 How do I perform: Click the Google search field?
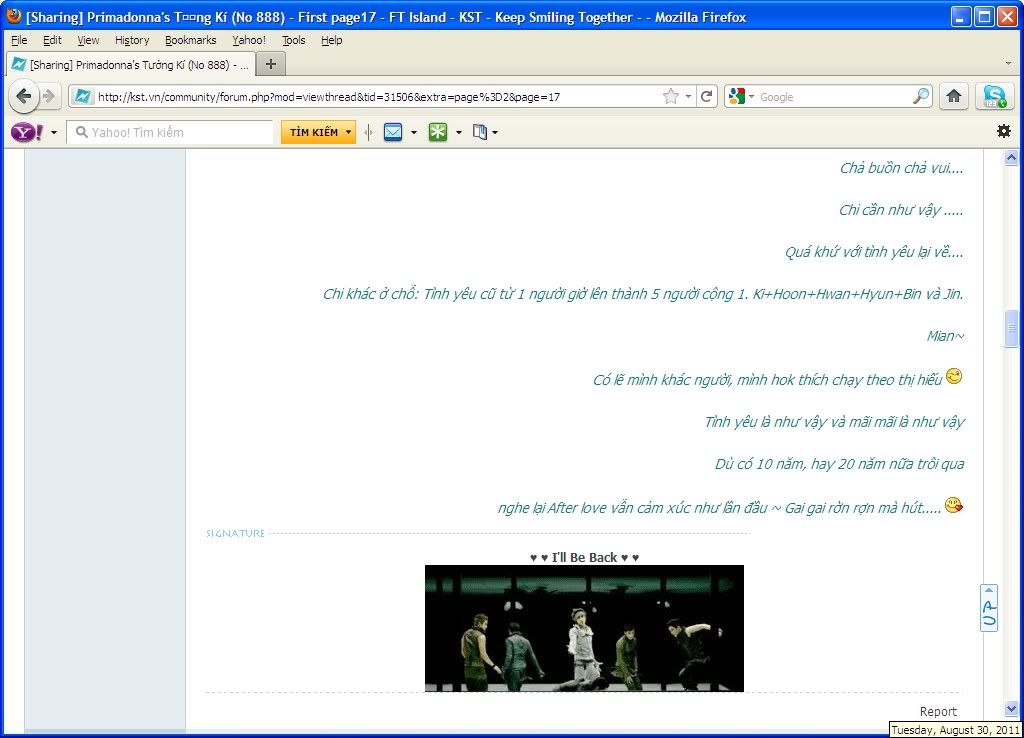[x=835, y=97]
